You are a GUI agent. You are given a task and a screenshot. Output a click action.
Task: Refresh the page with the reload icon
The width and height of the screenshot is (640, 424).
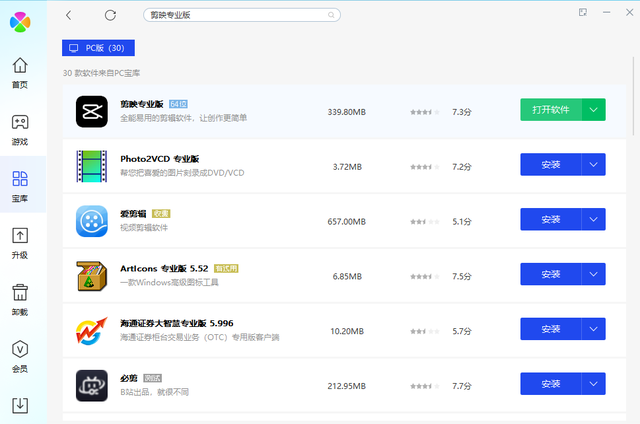point(110,15)
